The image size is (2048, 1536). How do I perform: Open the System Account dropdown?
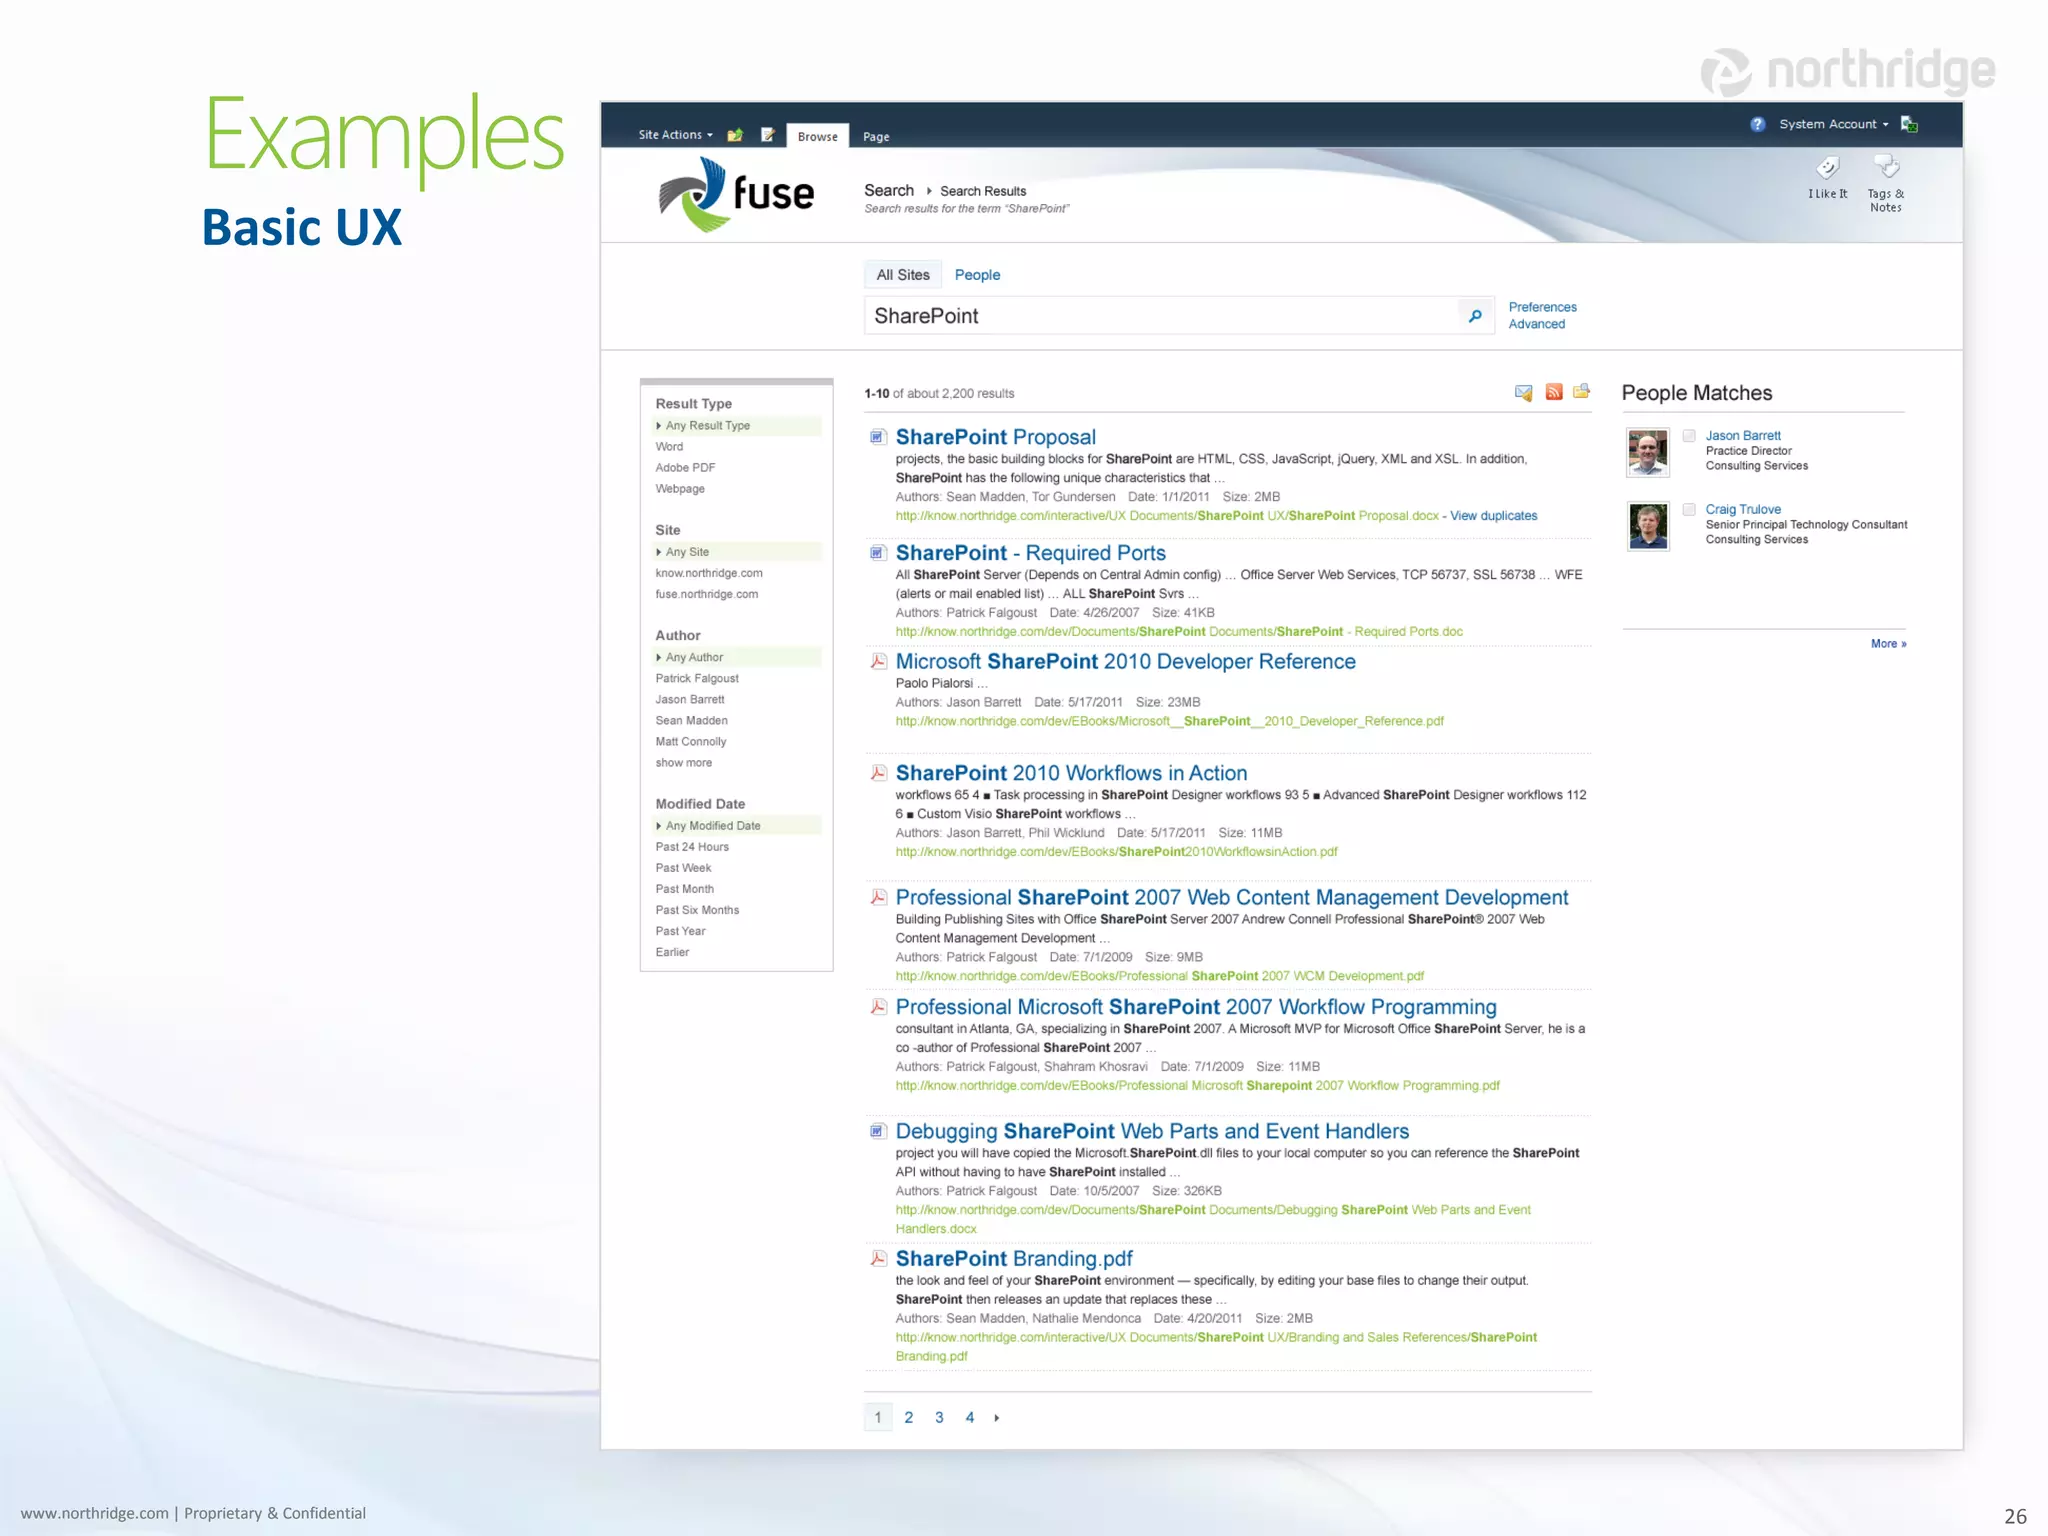pos(1834,124)
